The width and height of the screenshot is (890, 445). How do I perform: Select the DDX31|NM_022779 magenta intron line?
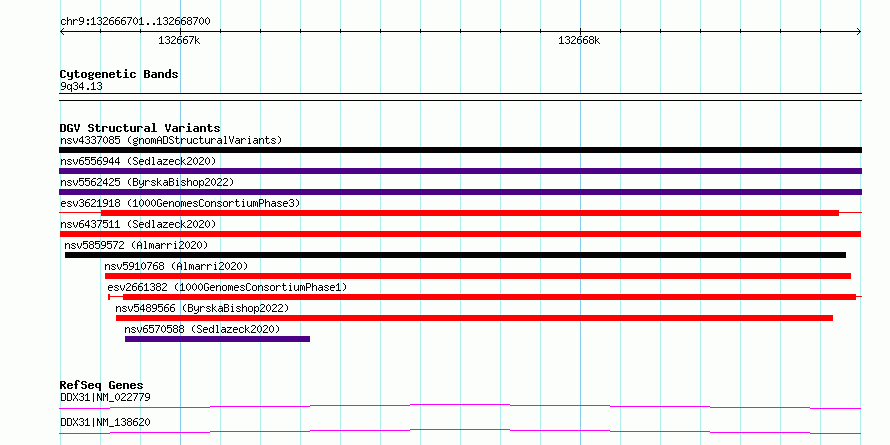pyautogui.click(x=460, y=406)
